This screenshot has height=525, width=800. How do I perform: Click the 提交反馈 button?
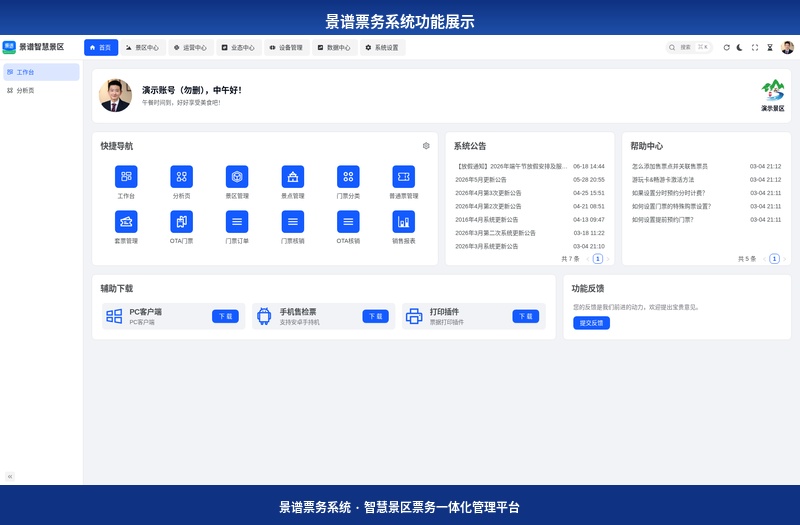click(591, 323)
